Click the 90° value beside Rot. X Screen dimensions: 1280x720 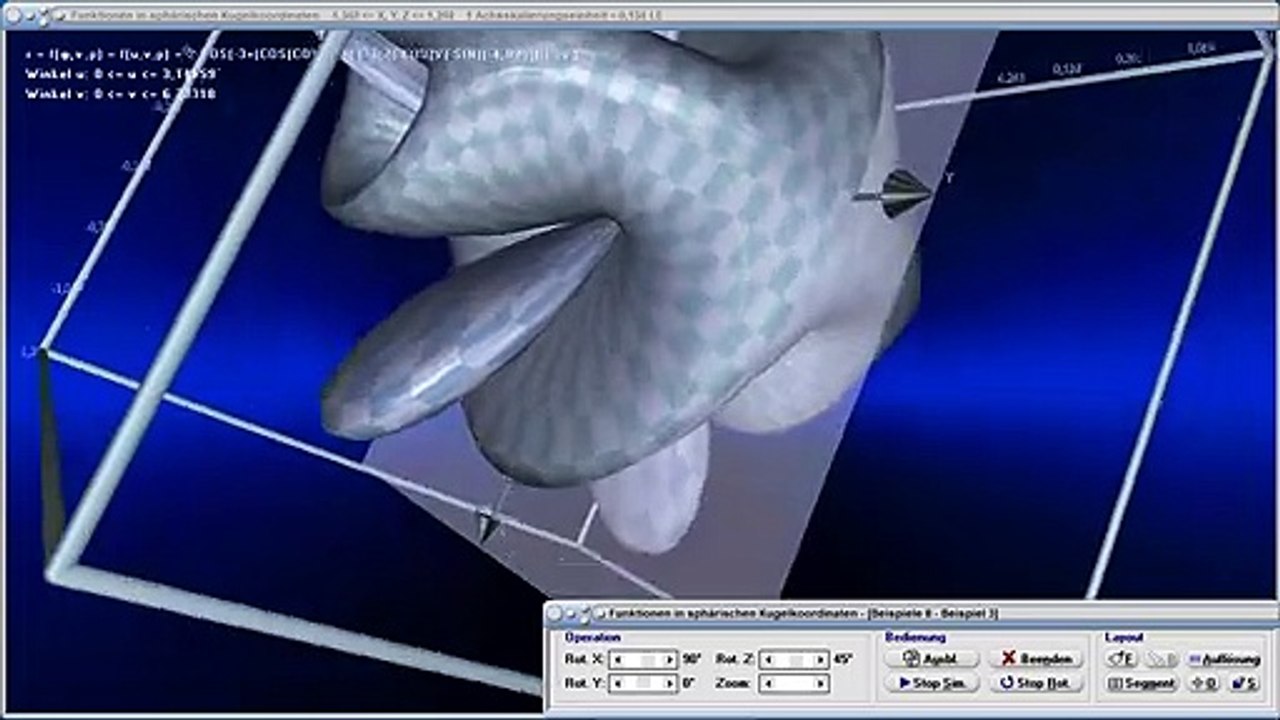(x=692, y=660)
